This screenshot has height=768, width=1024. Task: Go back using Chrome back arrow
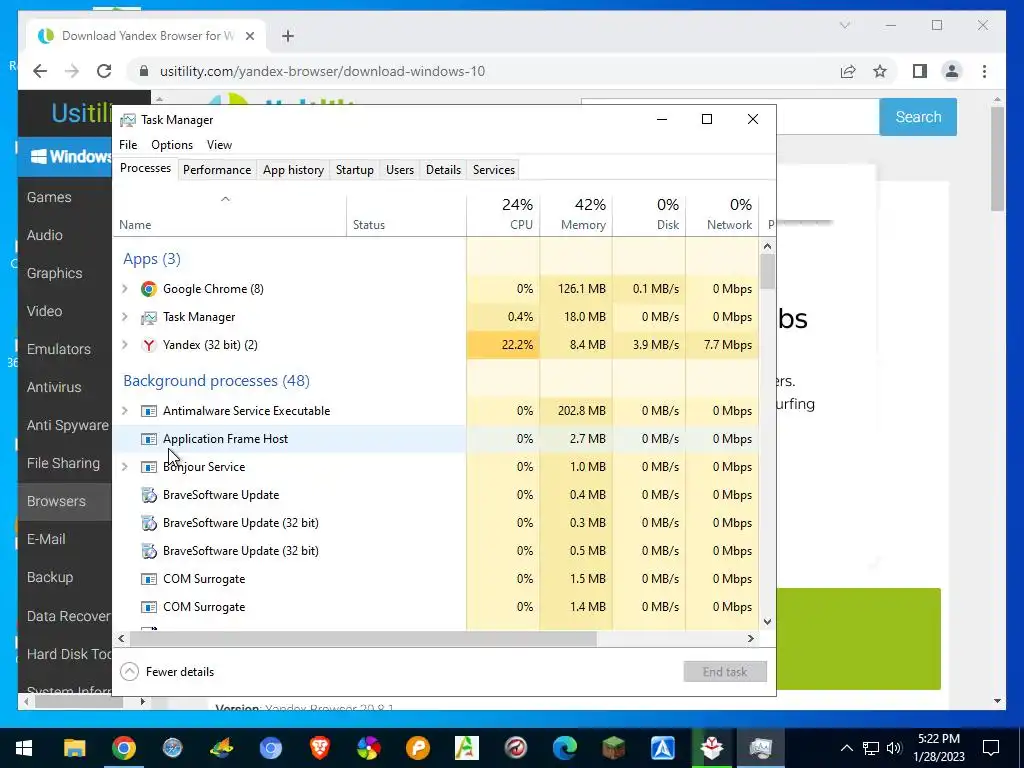click(x=40, y=71)
